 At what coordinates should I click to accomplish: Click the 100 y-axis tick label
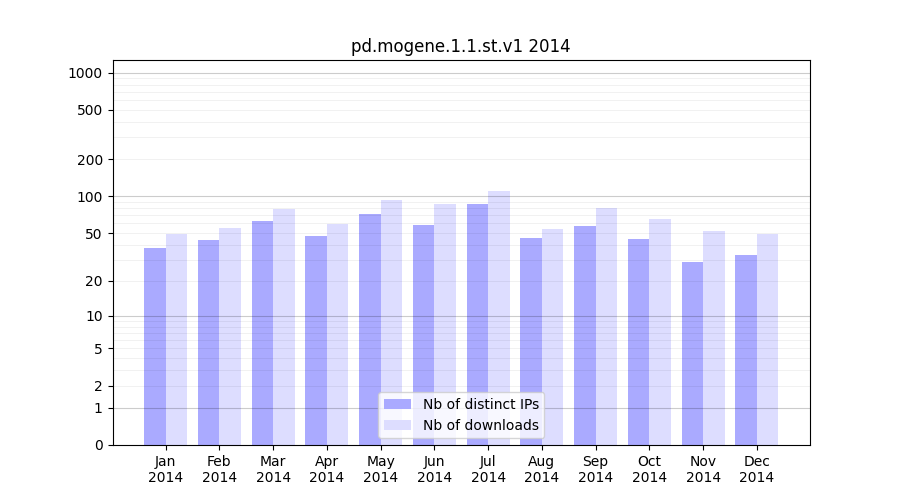(89, 197)
